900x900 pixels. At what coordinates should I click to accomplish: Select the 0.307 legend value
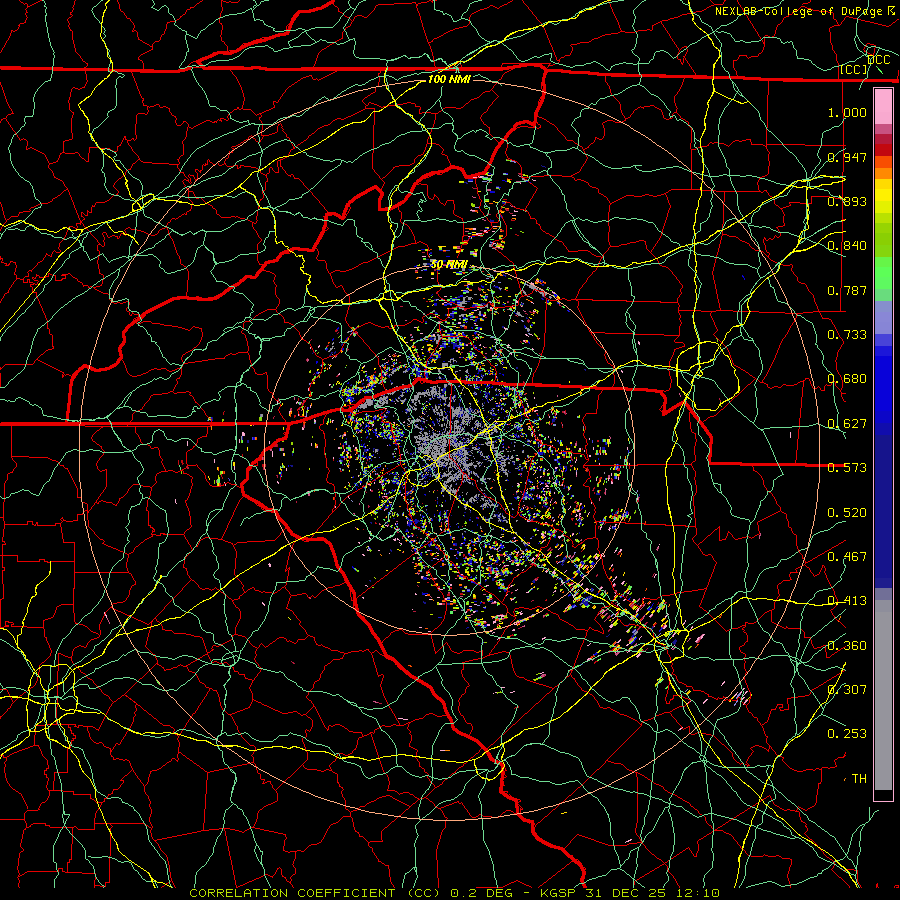(x=847, y=690)
